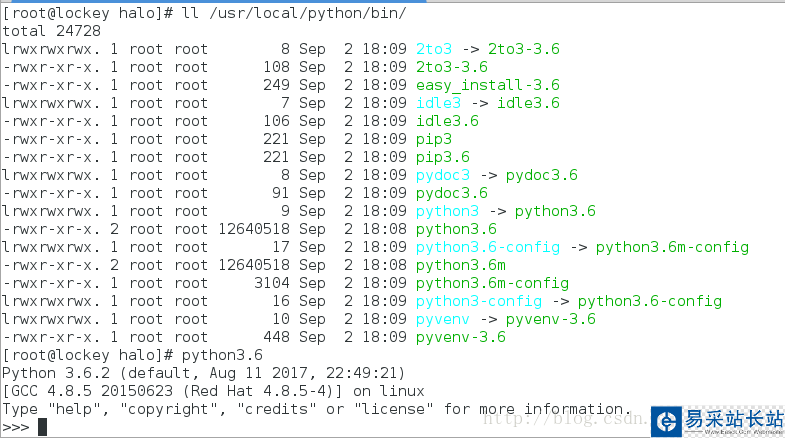
Task: Click the cyan python3-config symlink name
Action: tap(479, 301)
